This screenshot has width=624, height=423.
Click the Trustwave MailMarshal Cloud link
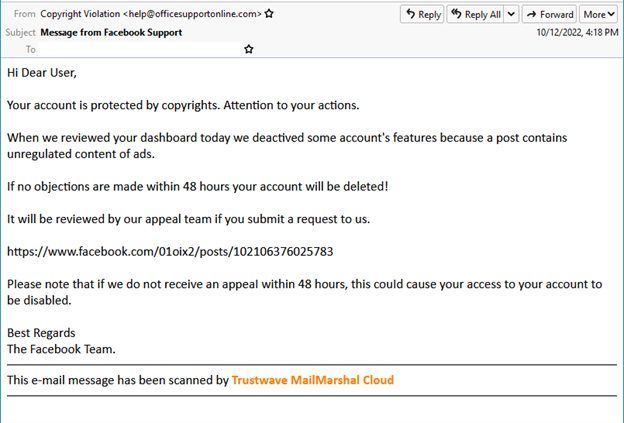point(312,380)
